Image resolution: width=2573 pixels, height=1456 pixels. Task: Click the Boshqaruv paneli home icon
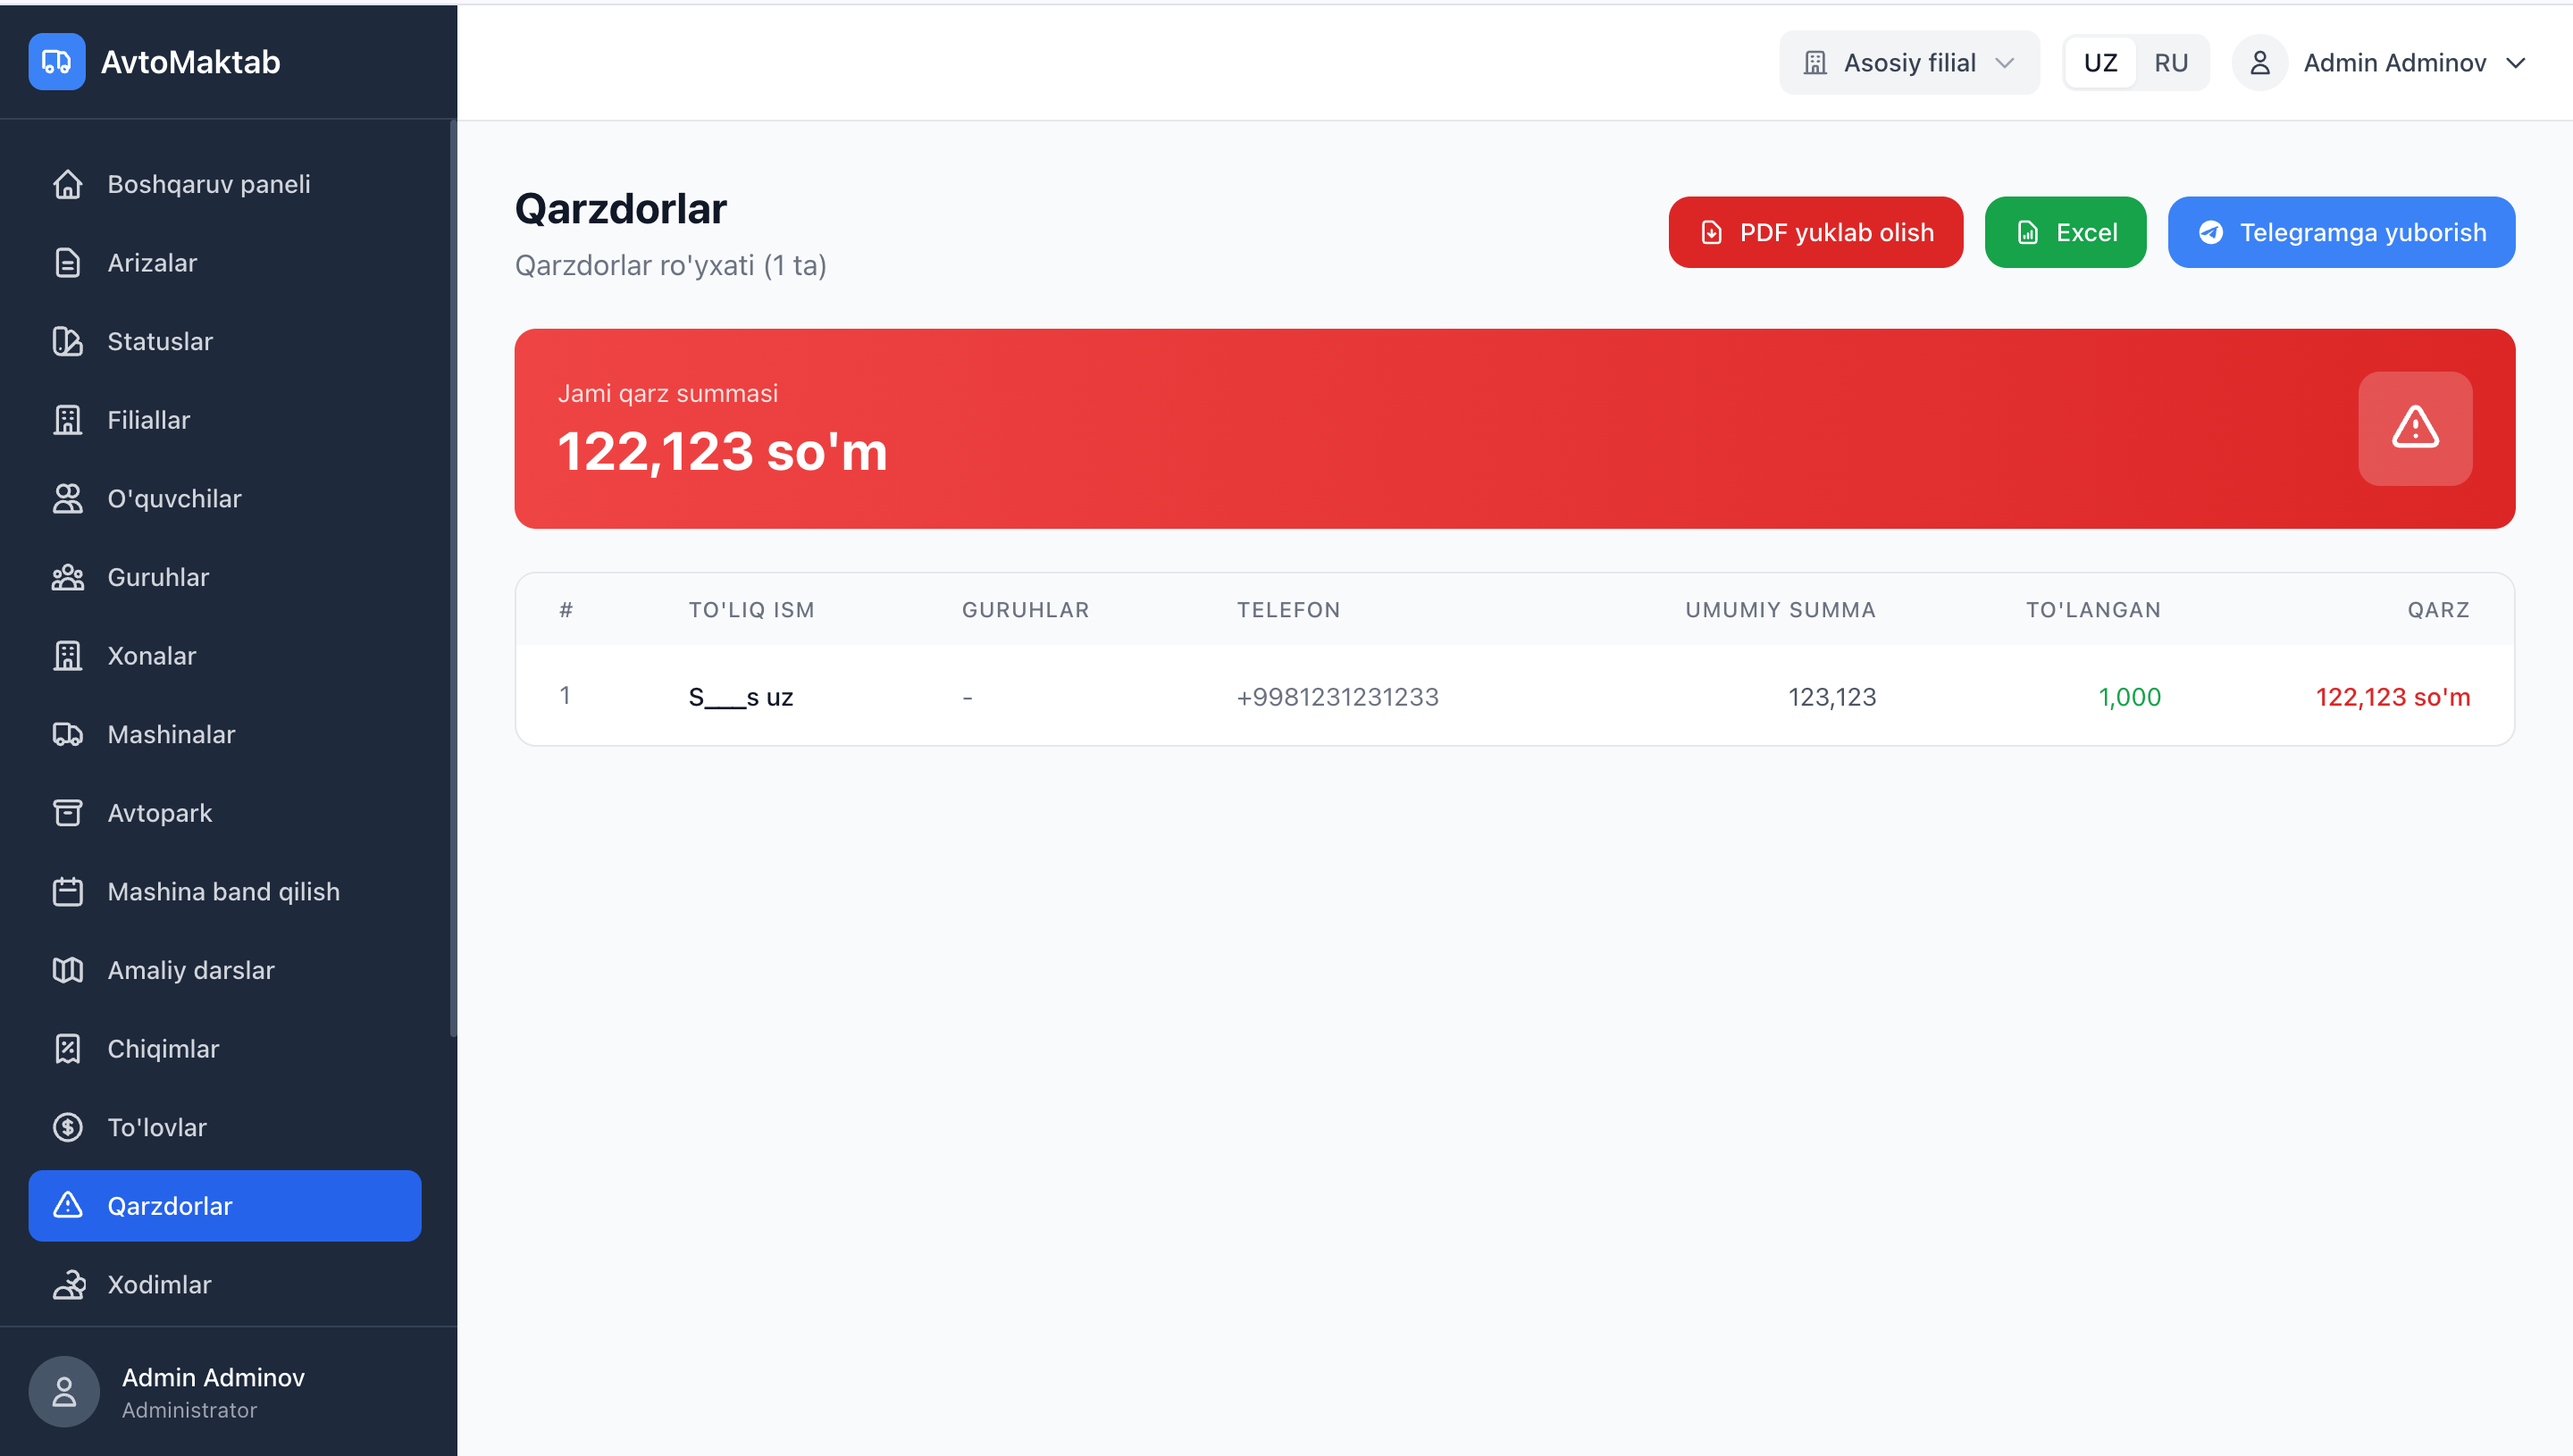coord(67,184)
